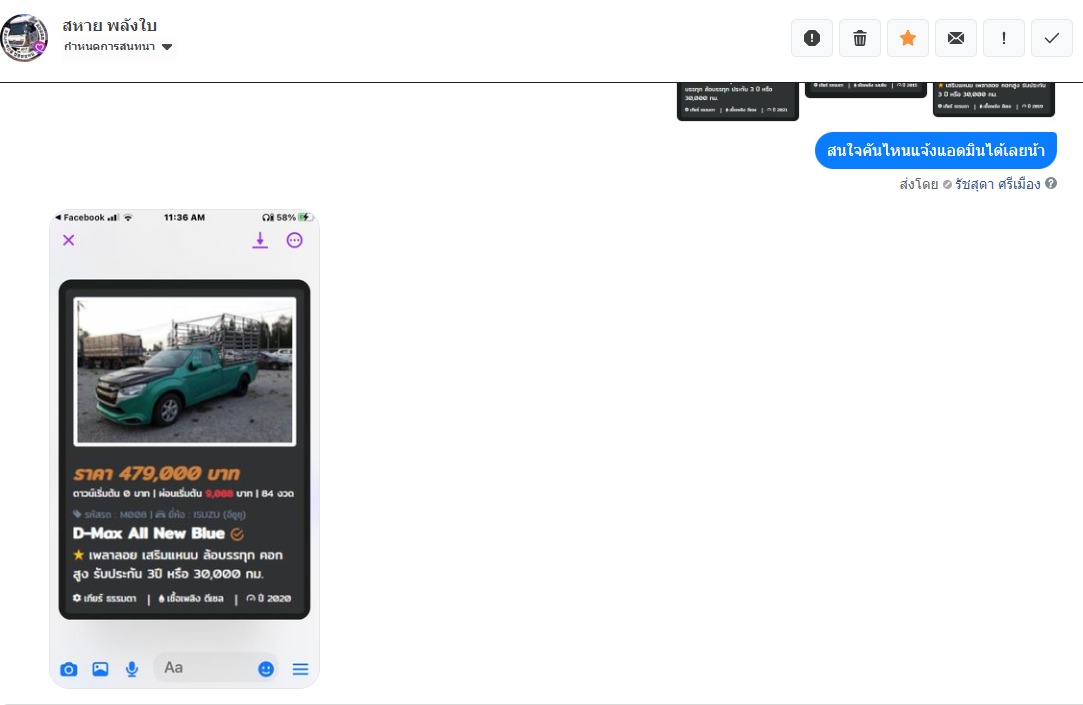1083x705 pixels.
Task: Click the installment text showing 84 งวด
Action: pos(278,494)
